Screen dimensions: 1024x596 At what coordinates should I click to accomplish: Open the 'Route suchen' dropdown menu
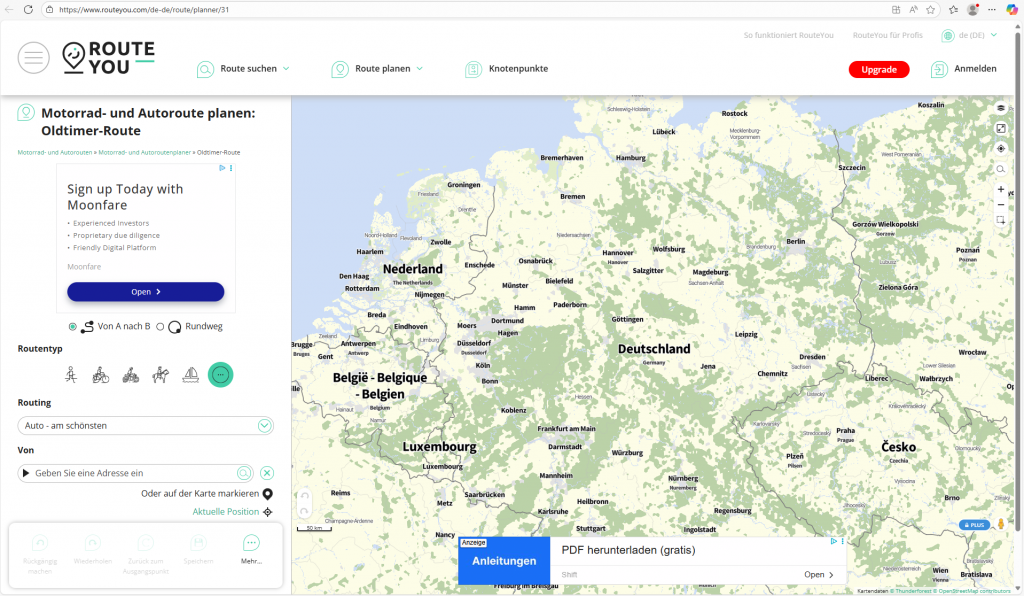point(243,69)
